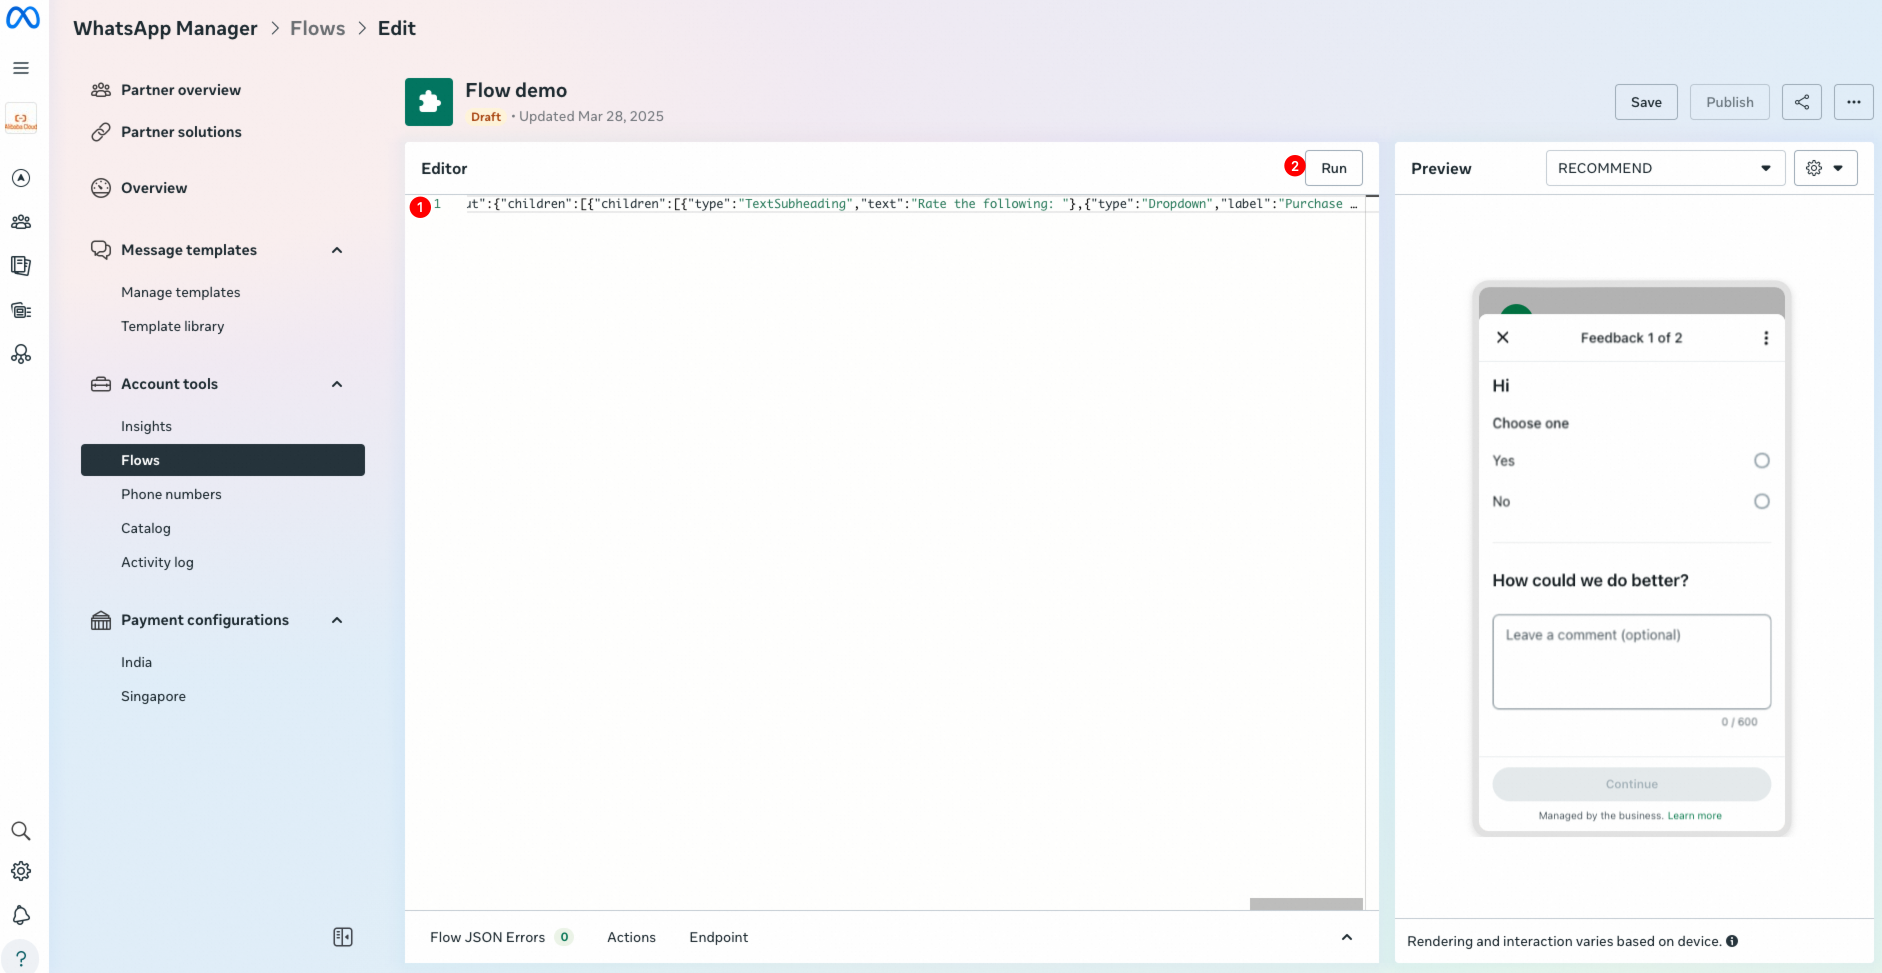1882x973 pixels.
Task: Click the search magnifier icon
Action: point(21,831)
